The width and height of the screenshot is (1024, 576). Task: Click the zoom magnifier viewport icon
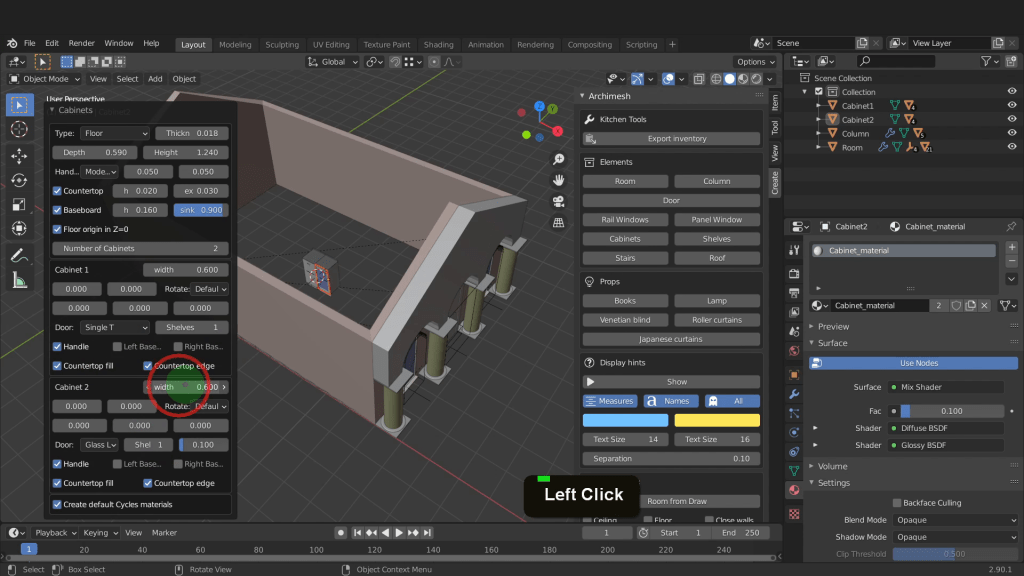point(559,160)
